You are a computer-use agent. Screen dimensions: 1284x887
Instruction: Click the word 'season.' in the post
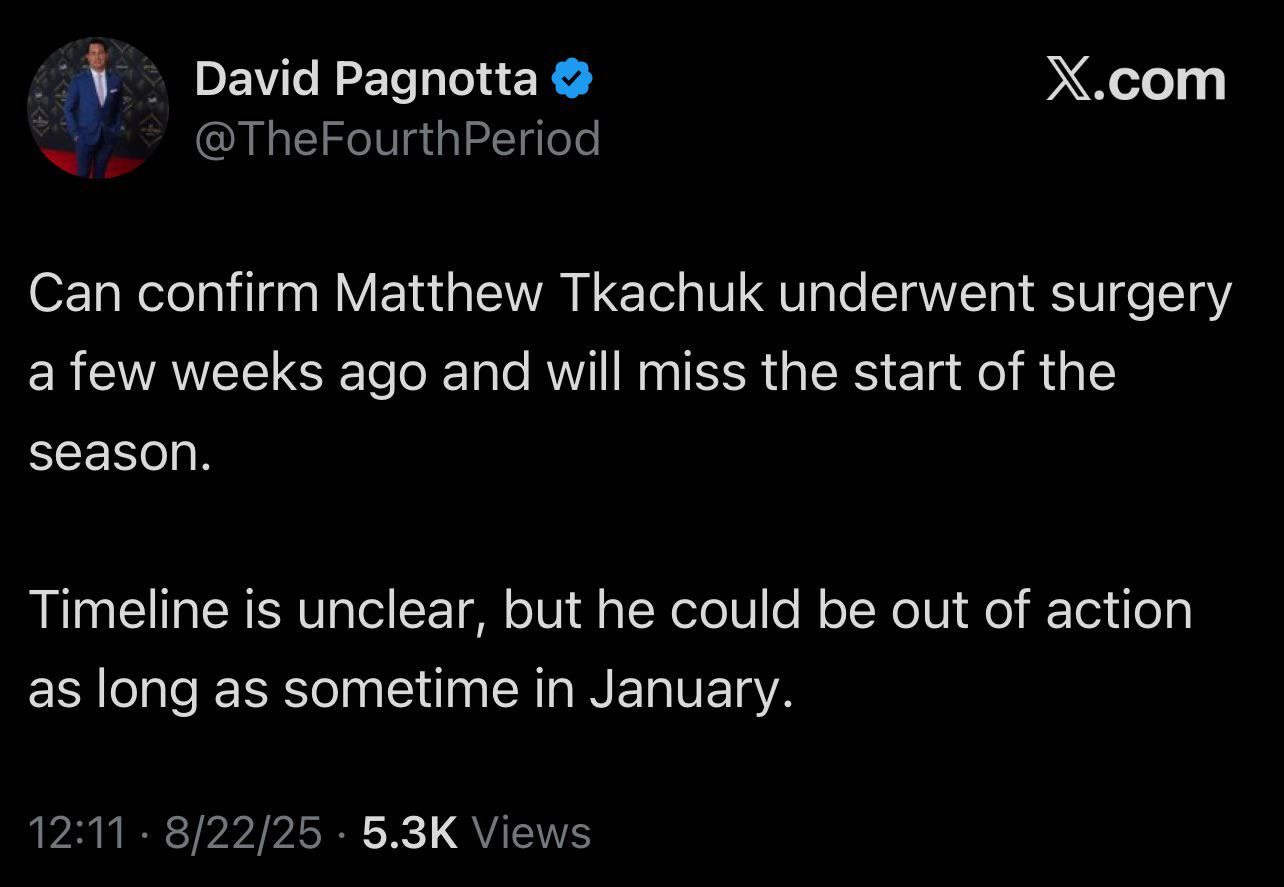(120, 455)
